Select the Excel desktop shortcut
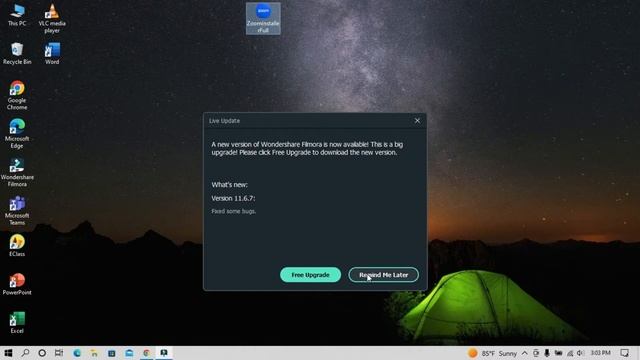The image size is (640, 360). click(x=17, y=322)
